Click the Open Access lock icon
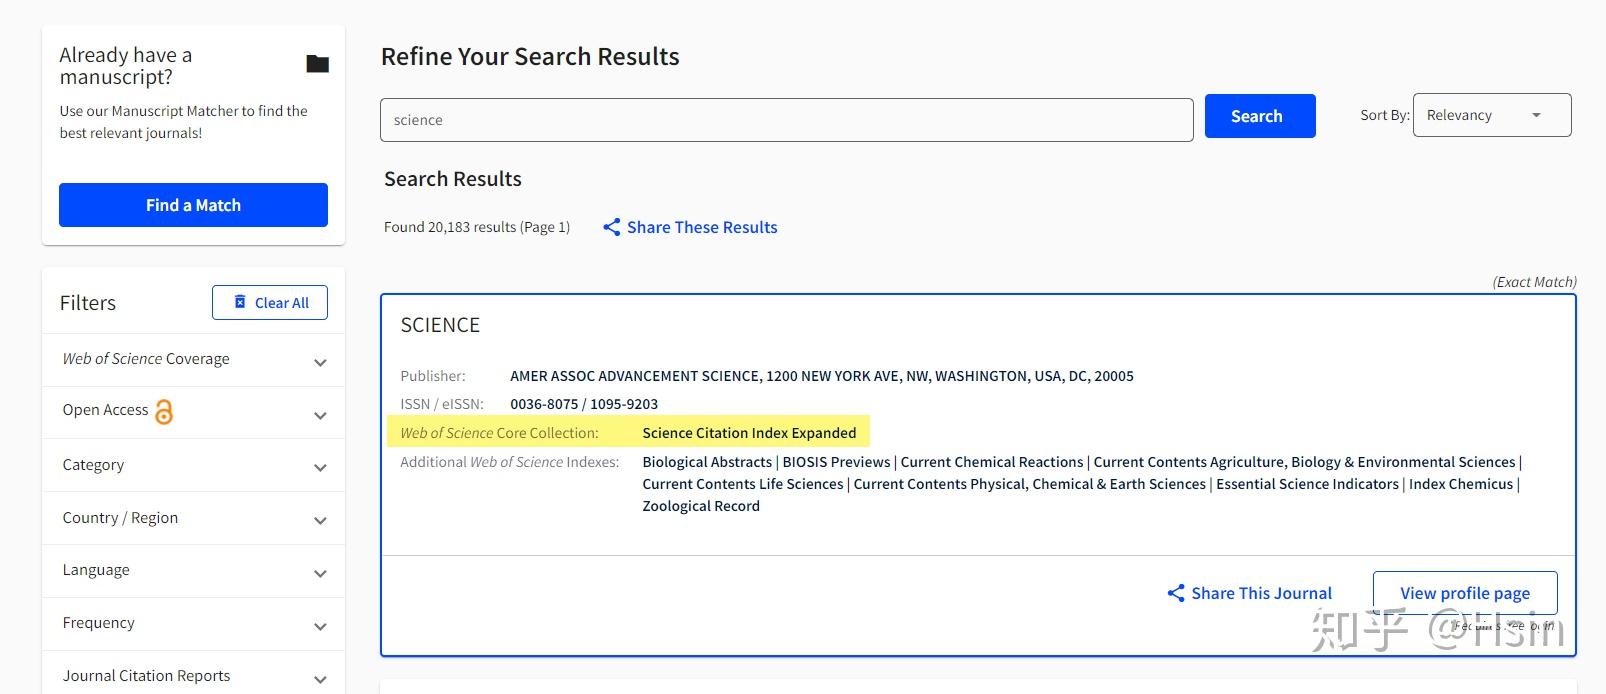This screenshot has width=1606, height=694. click(x=164, y=412)
